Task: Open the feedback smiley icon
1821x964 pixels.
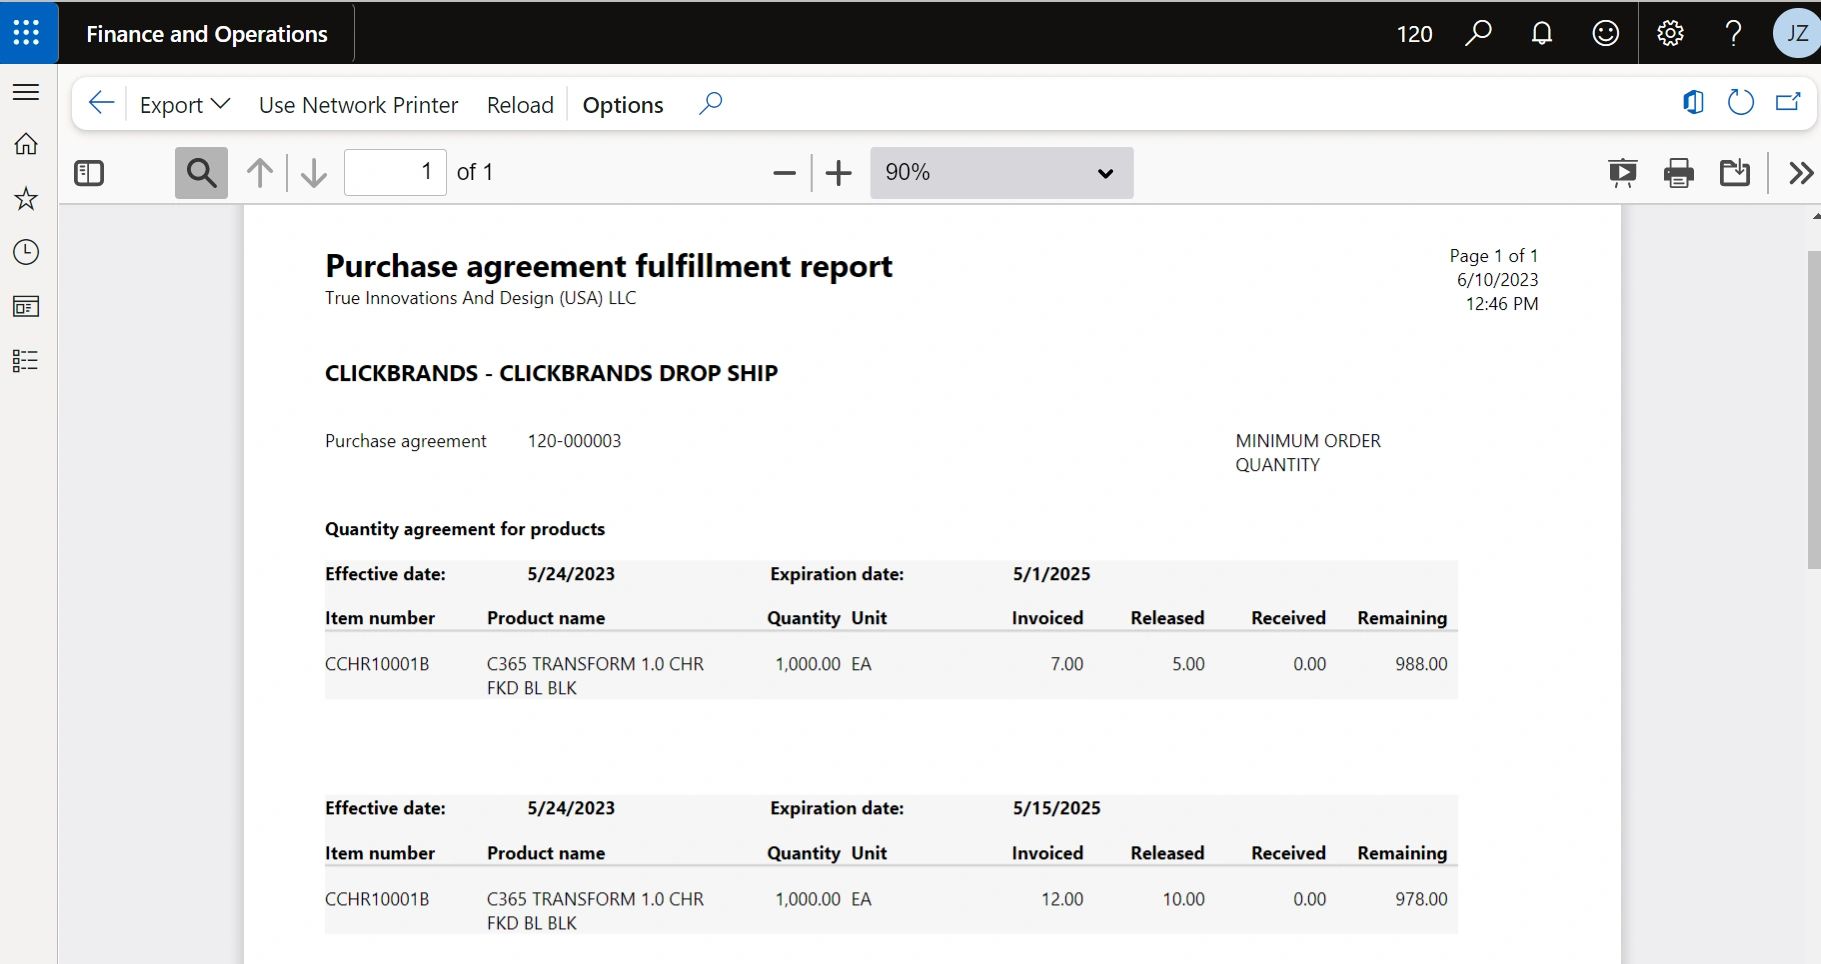Action: (x=1605, y=34)
